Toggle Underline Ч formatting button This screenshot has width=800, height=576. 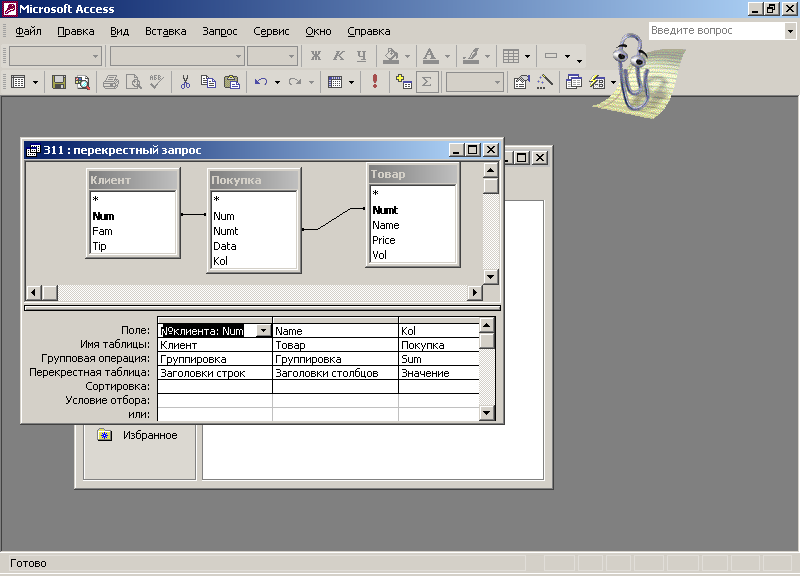[362, 56]
